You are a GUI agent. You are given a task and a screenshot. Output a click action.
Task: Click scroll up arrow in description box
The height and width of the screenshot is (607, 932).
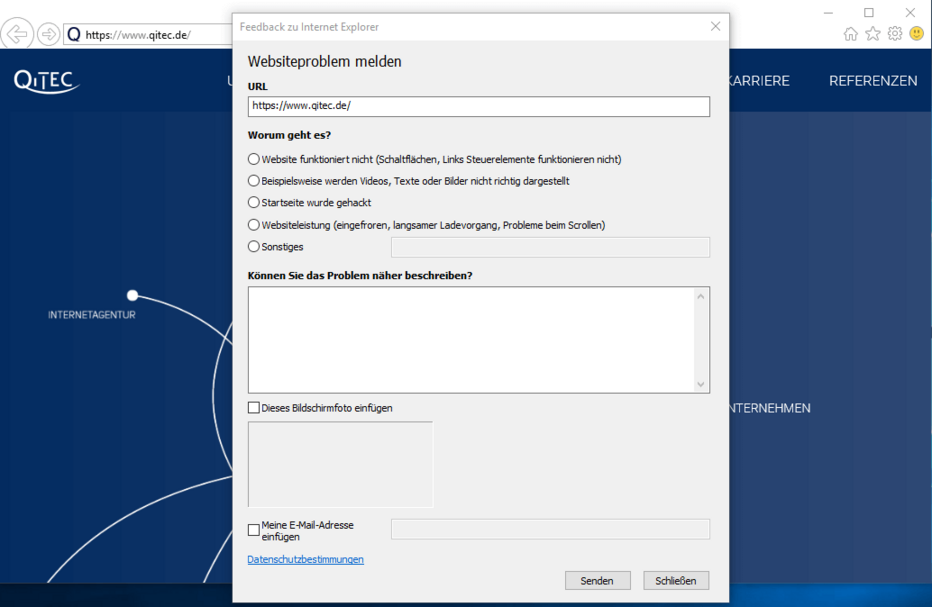click(701, 296)
